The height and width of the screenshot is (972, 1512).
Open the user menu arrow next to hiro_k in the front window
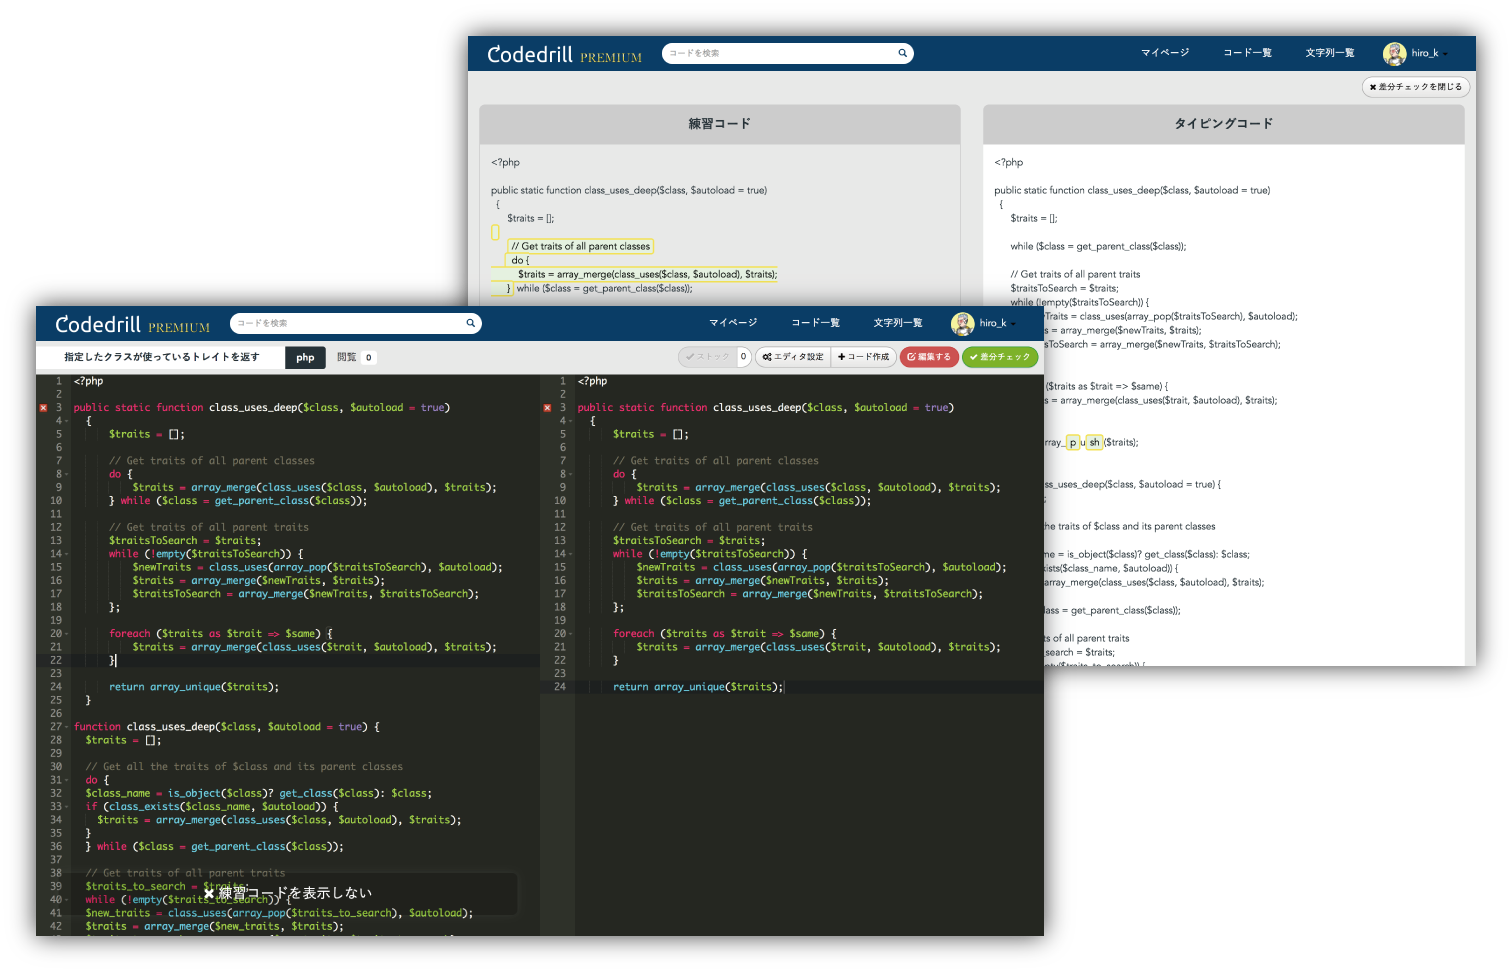pyautogui.click(x=1013, y=324)
